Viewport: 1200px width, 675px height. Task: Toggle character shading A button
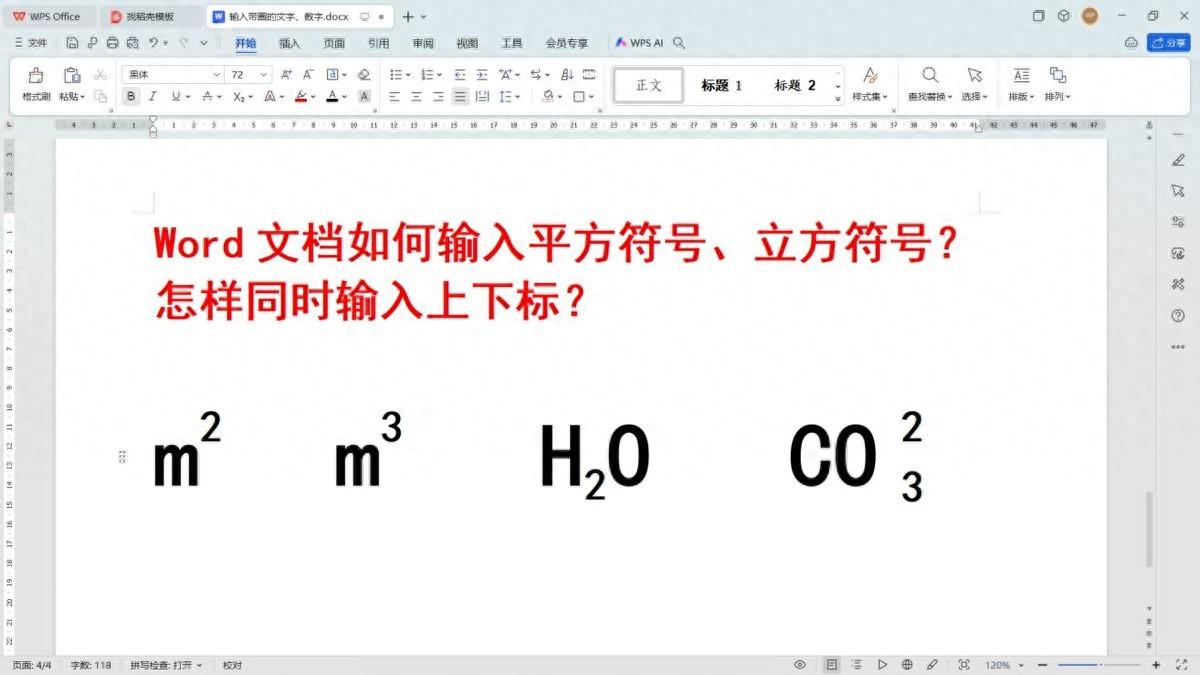click(364, 97)
